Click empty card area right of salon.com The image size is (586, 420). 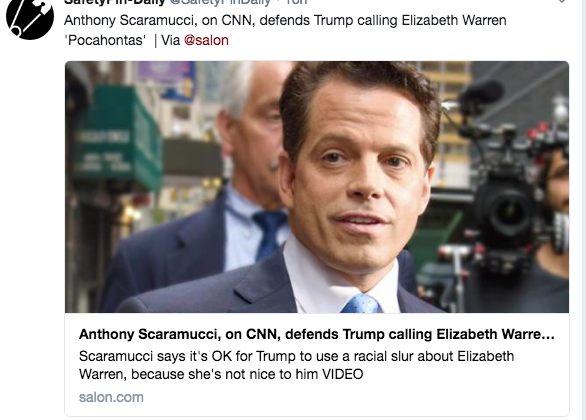(355, 397)
